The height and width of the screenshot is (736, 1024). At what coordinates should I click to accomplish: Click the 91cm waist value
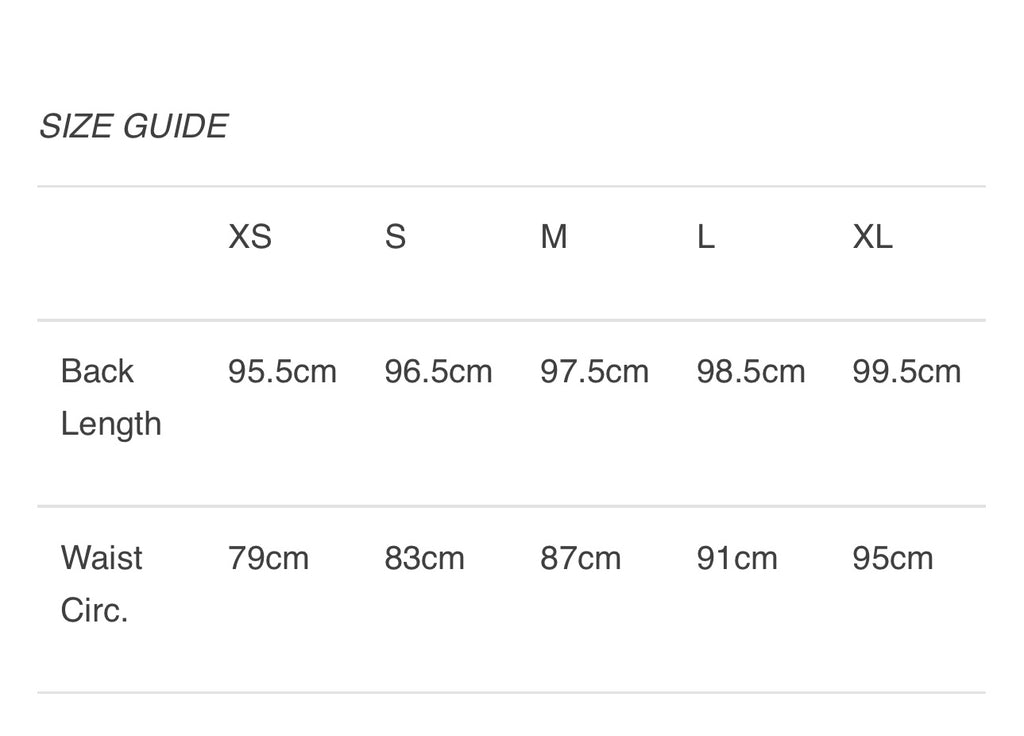pos(736,558)
